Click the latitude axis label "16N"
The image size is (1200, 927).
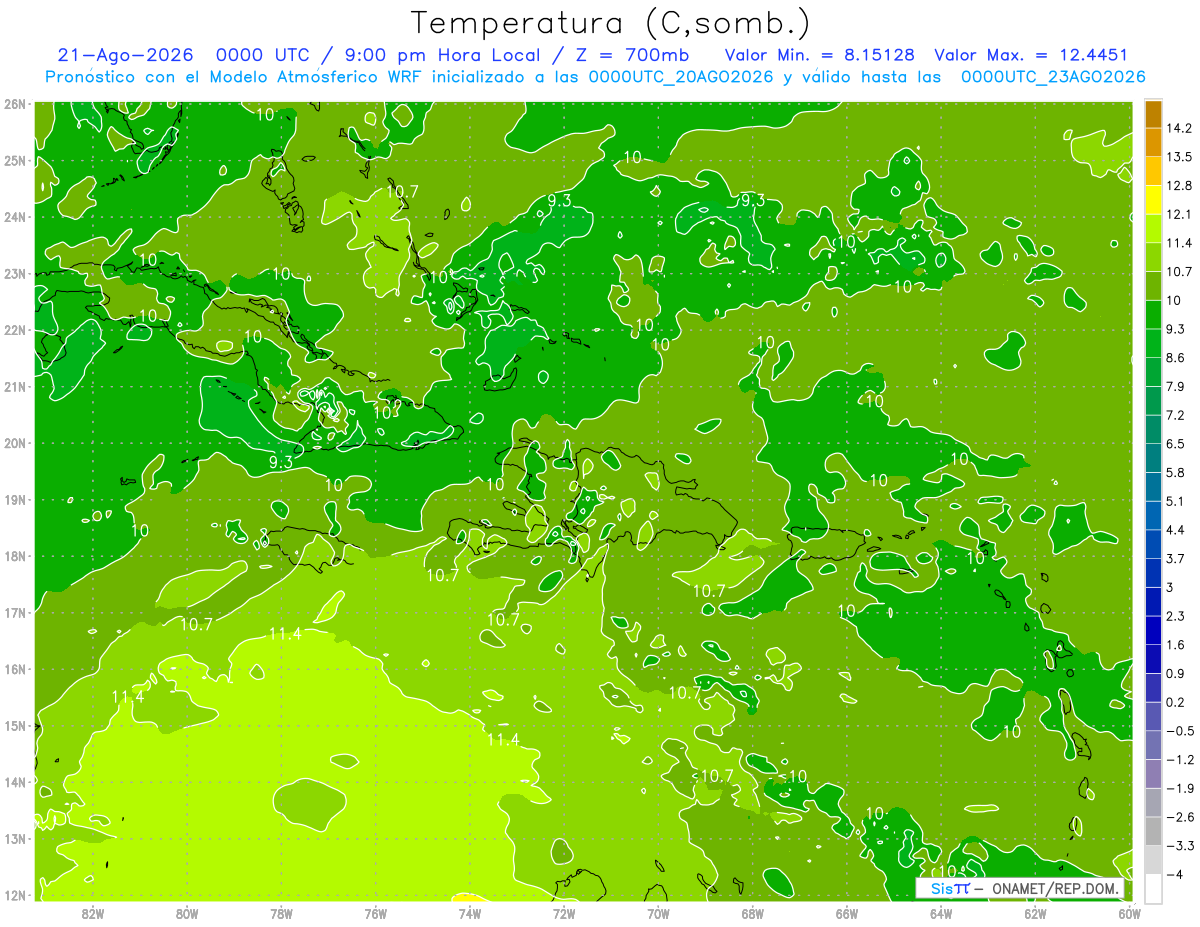tap(15, 669)
